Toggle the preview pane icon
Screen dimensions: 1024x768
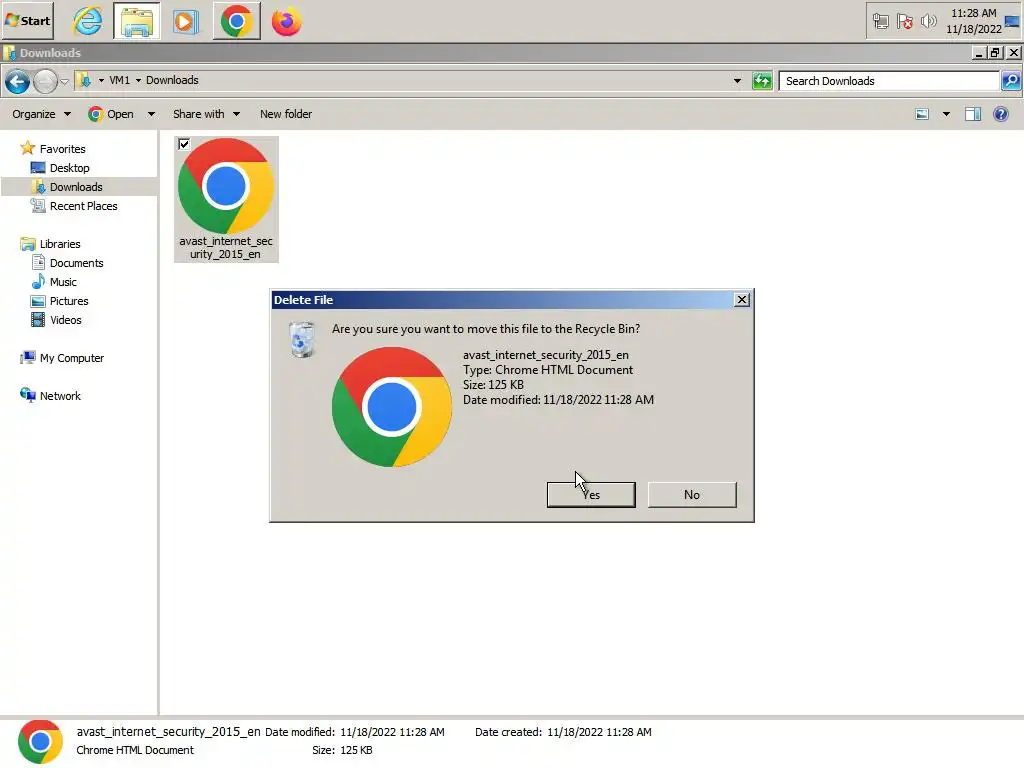tap(973, 114)
